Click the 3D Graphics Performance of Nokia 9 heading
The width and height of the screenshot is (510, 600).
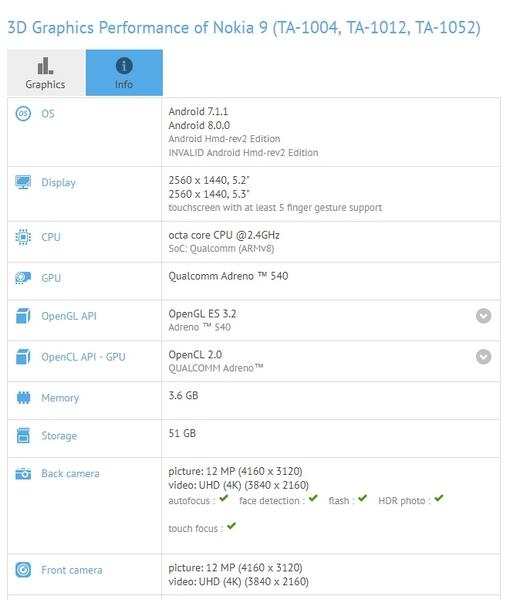pyautogui.click(x=244, y=28)
